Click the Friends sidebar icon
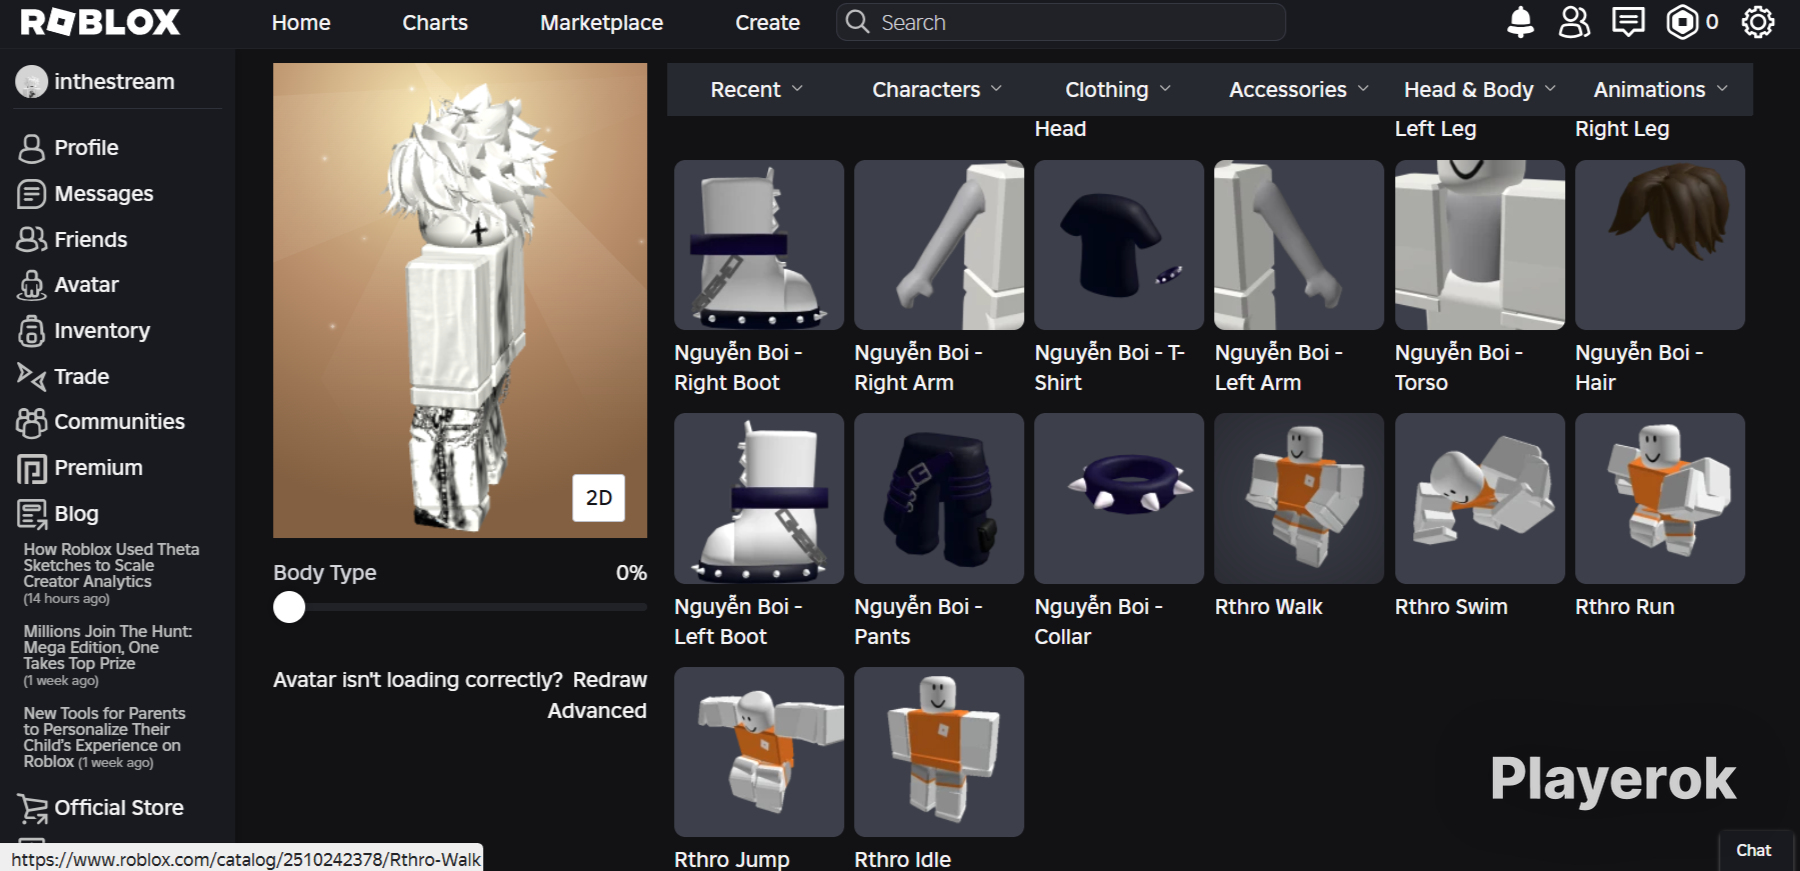1800x871 pixels. [x=32, y=240]
